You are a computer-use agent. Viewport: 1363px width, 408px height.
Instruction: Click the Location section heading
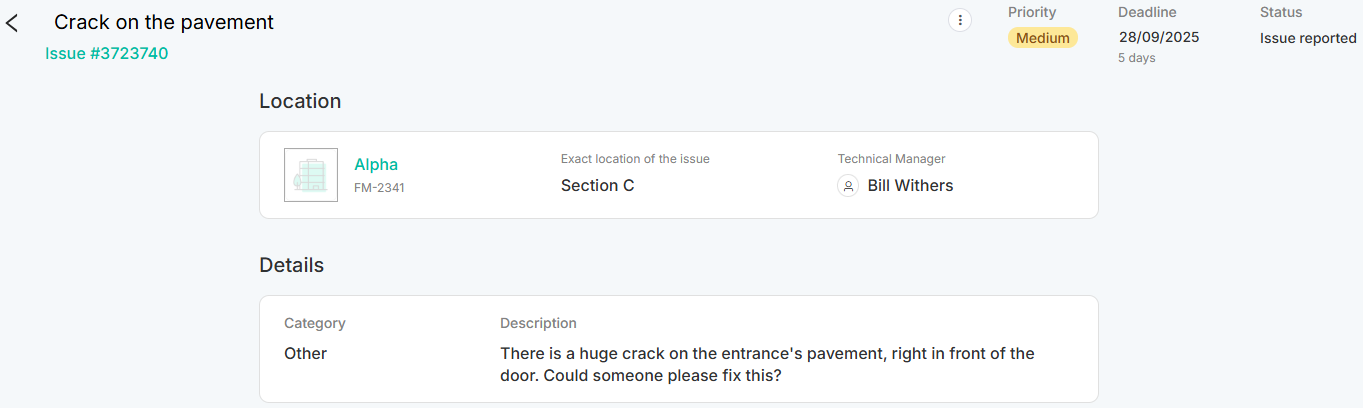coord(300,101)
